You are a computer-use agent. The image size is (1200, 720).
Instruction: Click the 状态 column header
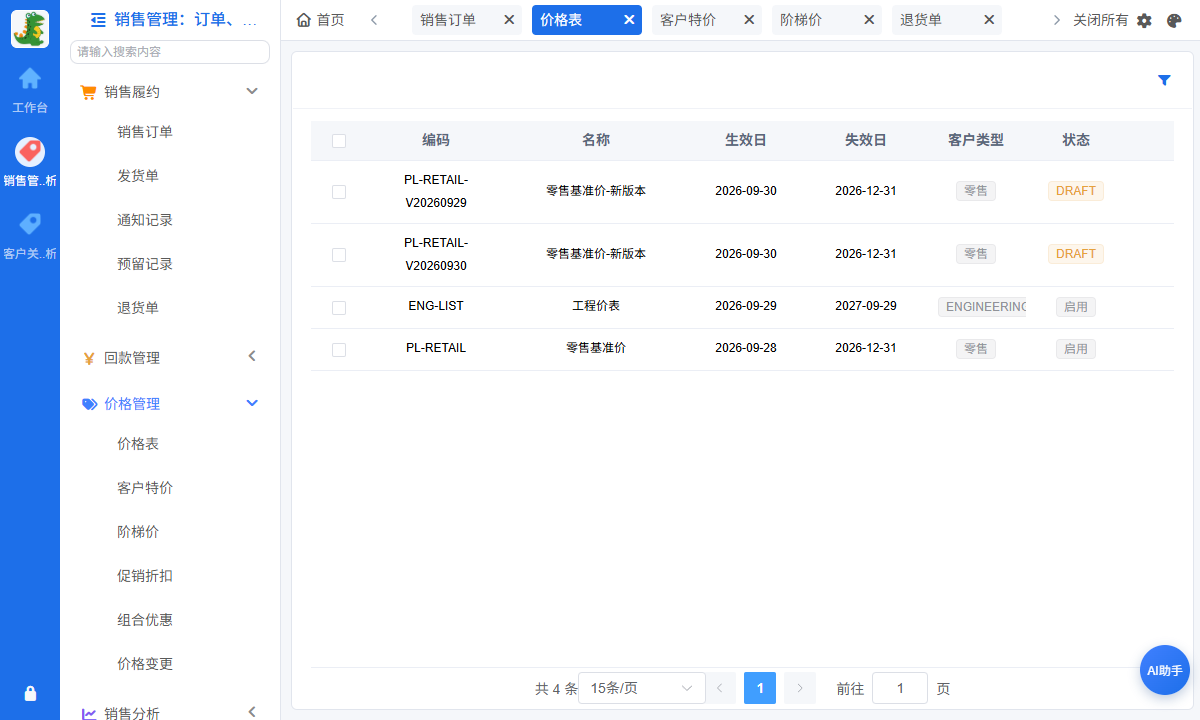pos(1076,141)
